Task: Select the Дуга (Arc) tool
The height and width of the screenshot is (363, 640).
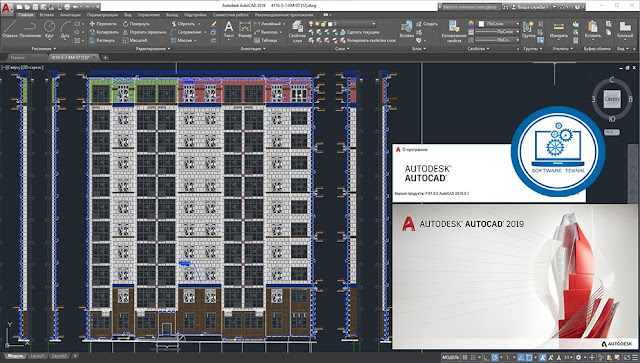Action: pos(65,29)
